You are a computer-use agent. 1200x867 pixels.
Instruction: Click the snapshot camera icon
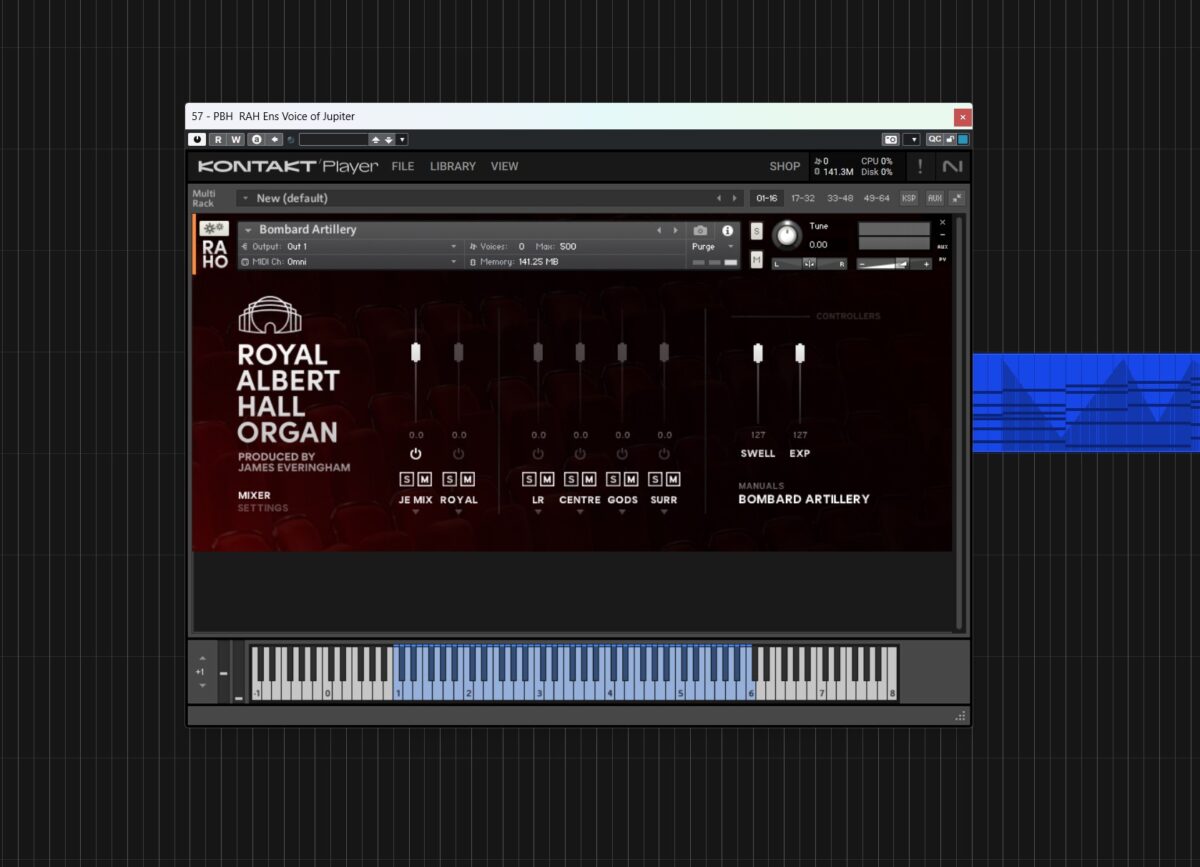[x=701, y=230]
